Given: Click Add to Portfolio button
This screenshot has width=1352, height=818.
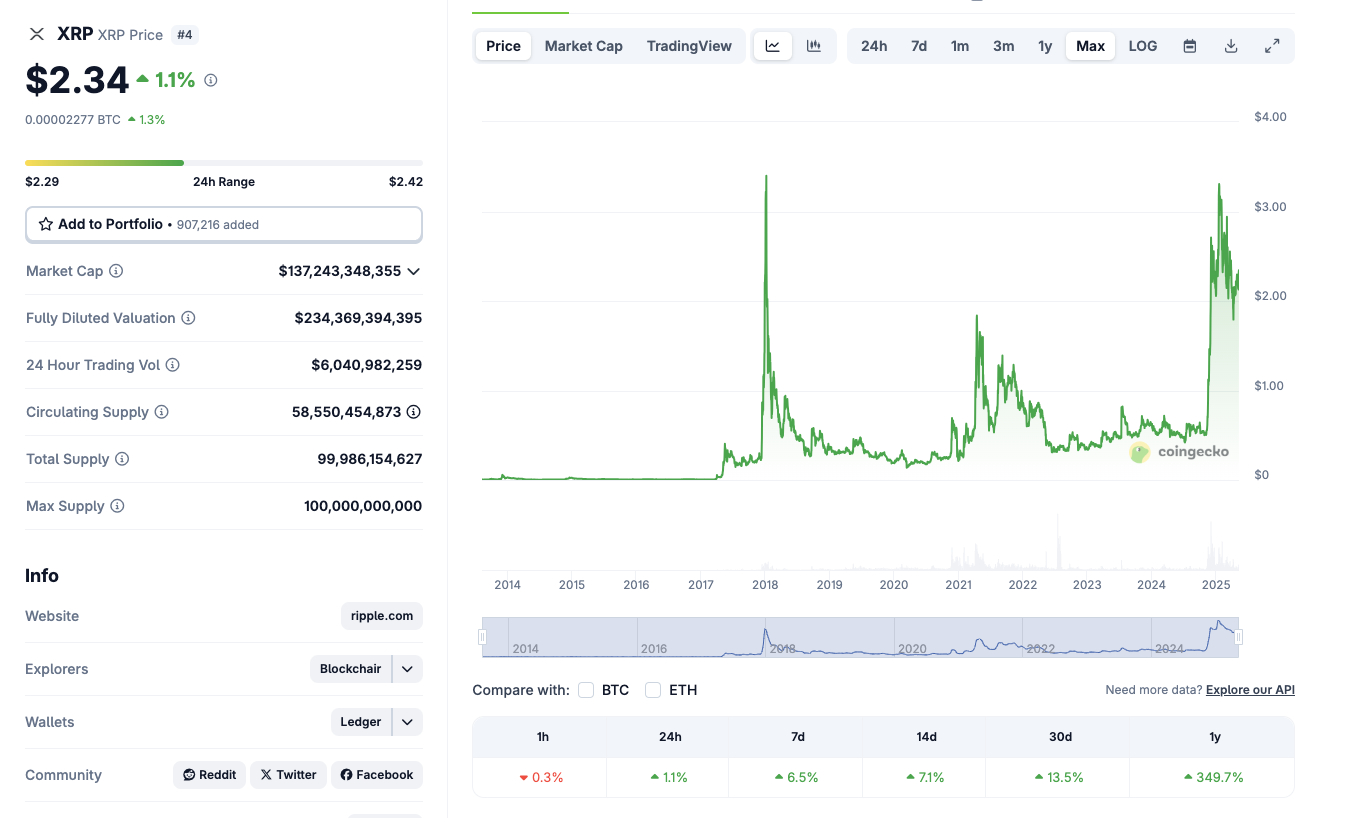Looking at the screenshot, I should coord(224,224).
